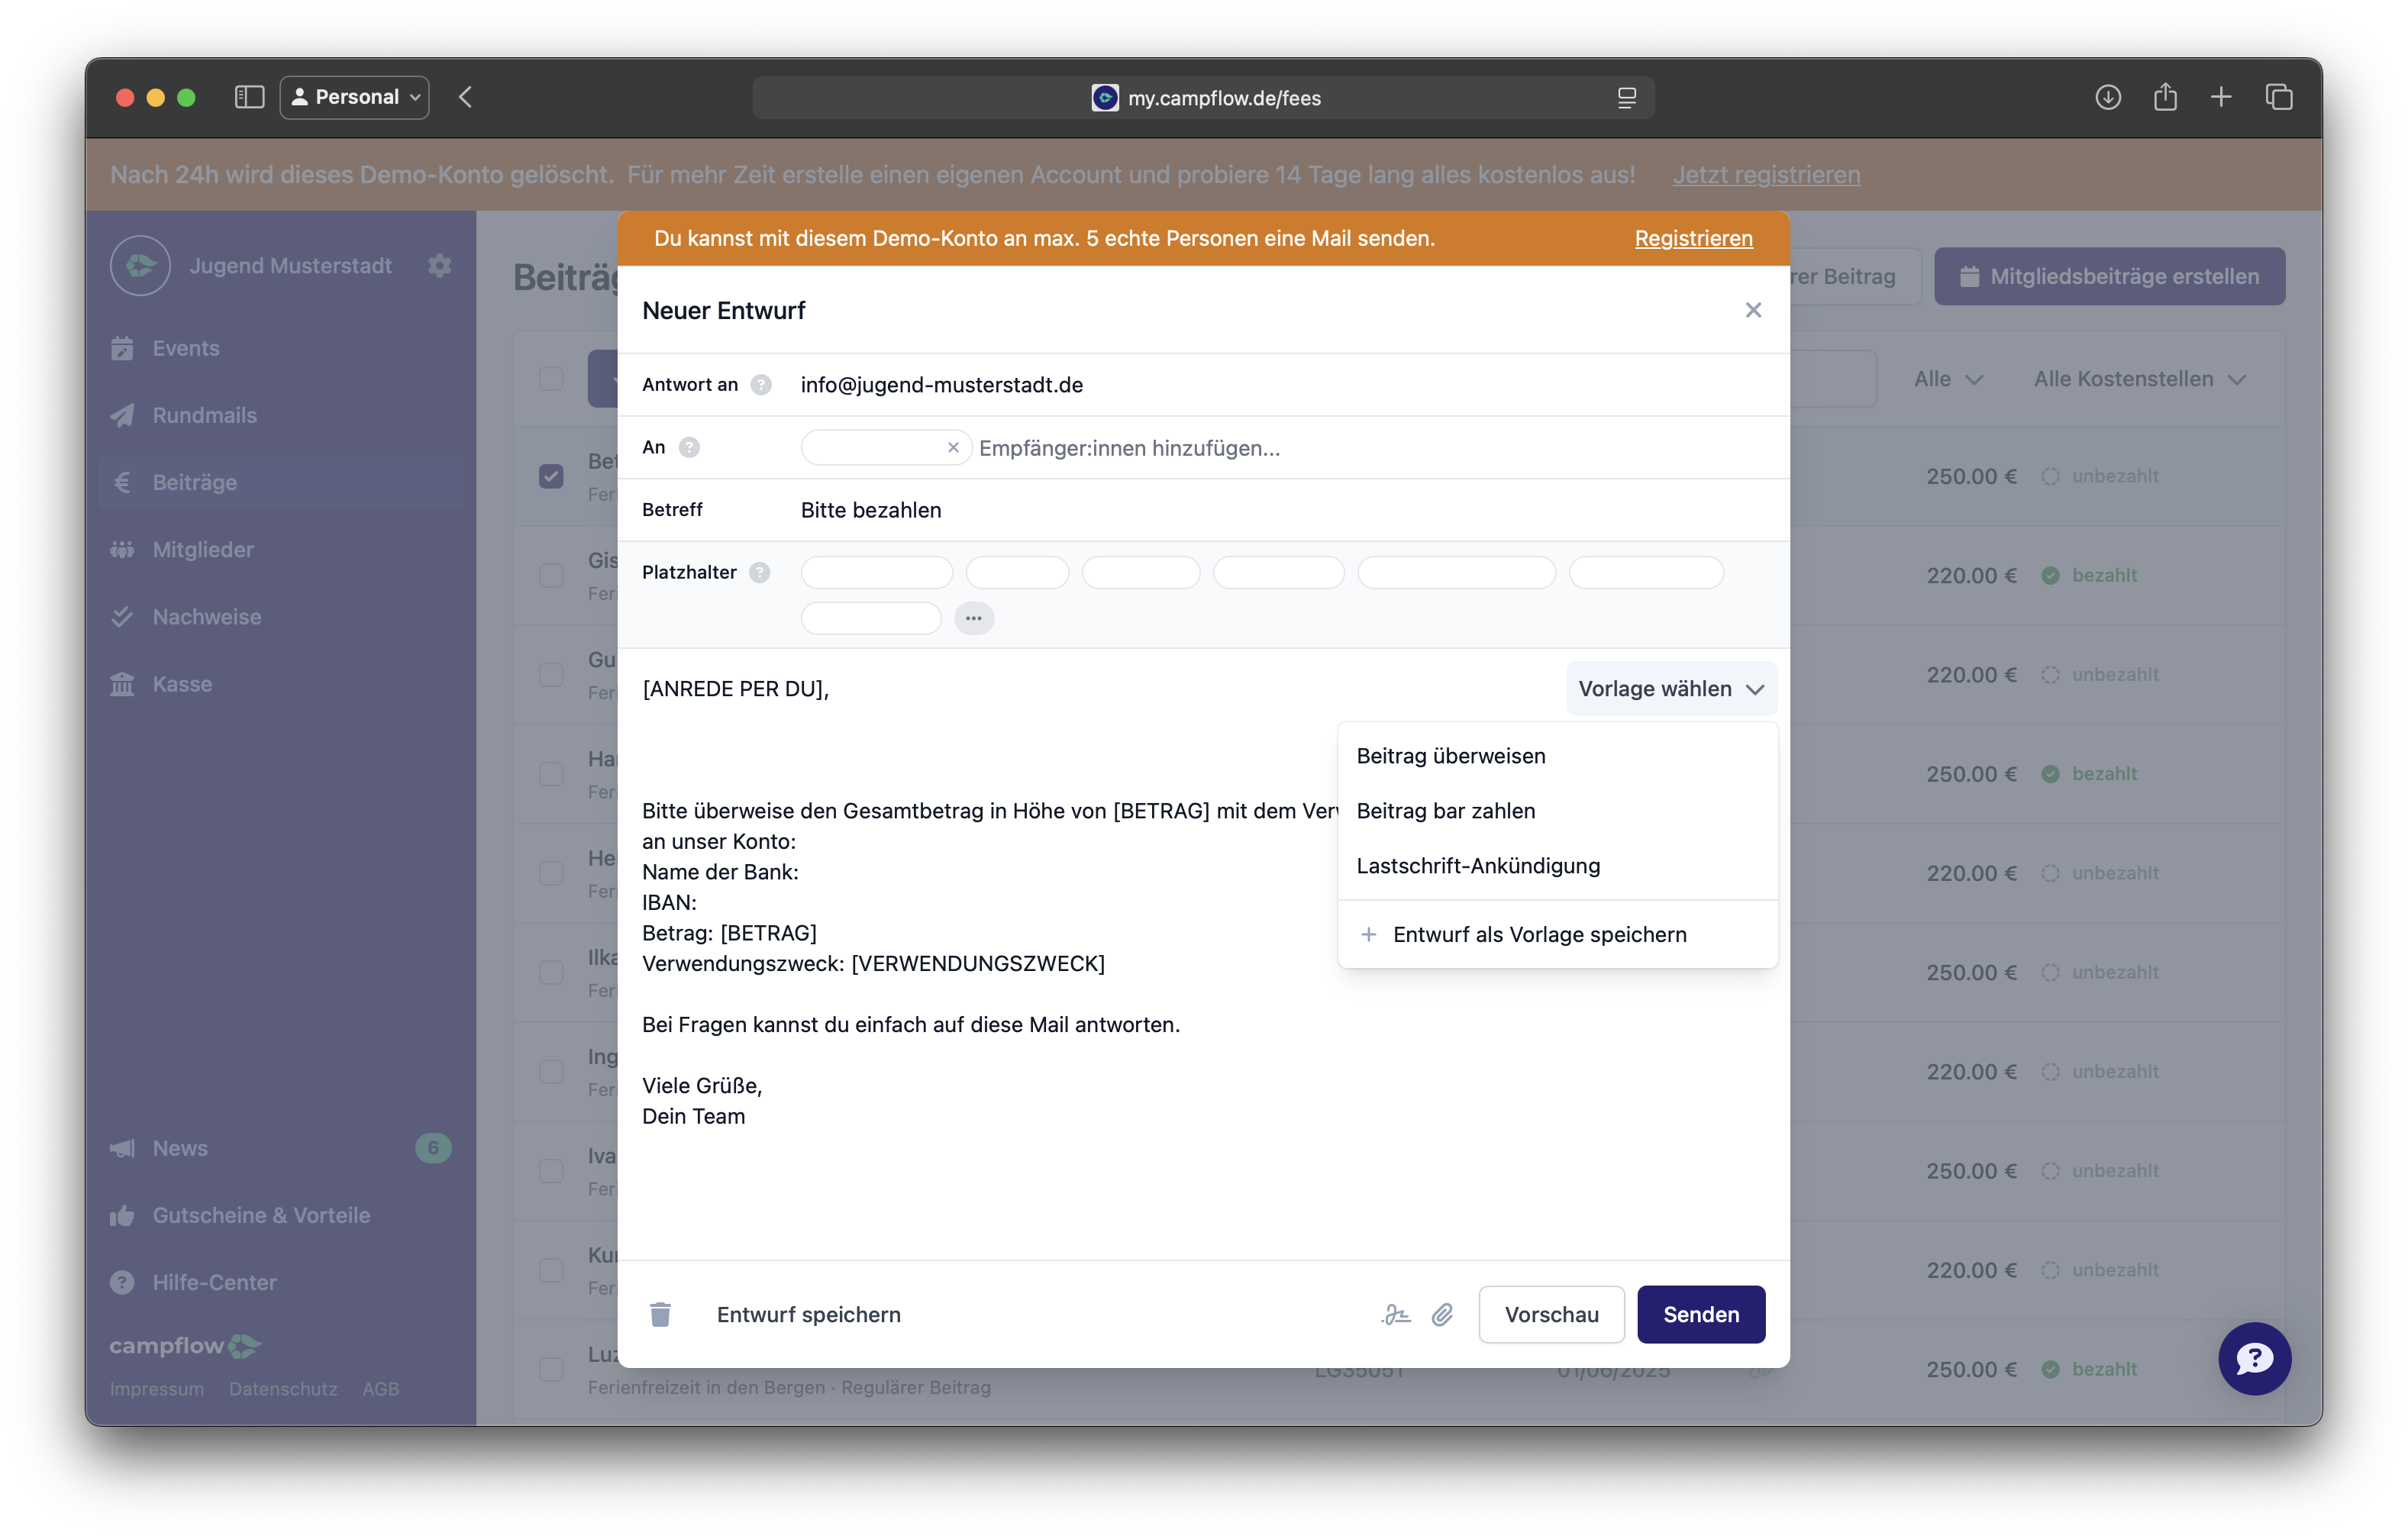Open the Personal profile dropdown in Safari

(355, 97)
